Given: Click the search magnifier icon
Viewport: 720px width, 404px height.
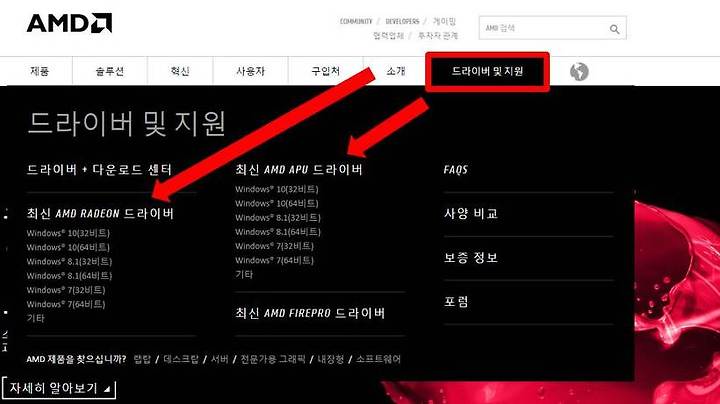Looking at the screenshot, I should [x=614, y=29].
